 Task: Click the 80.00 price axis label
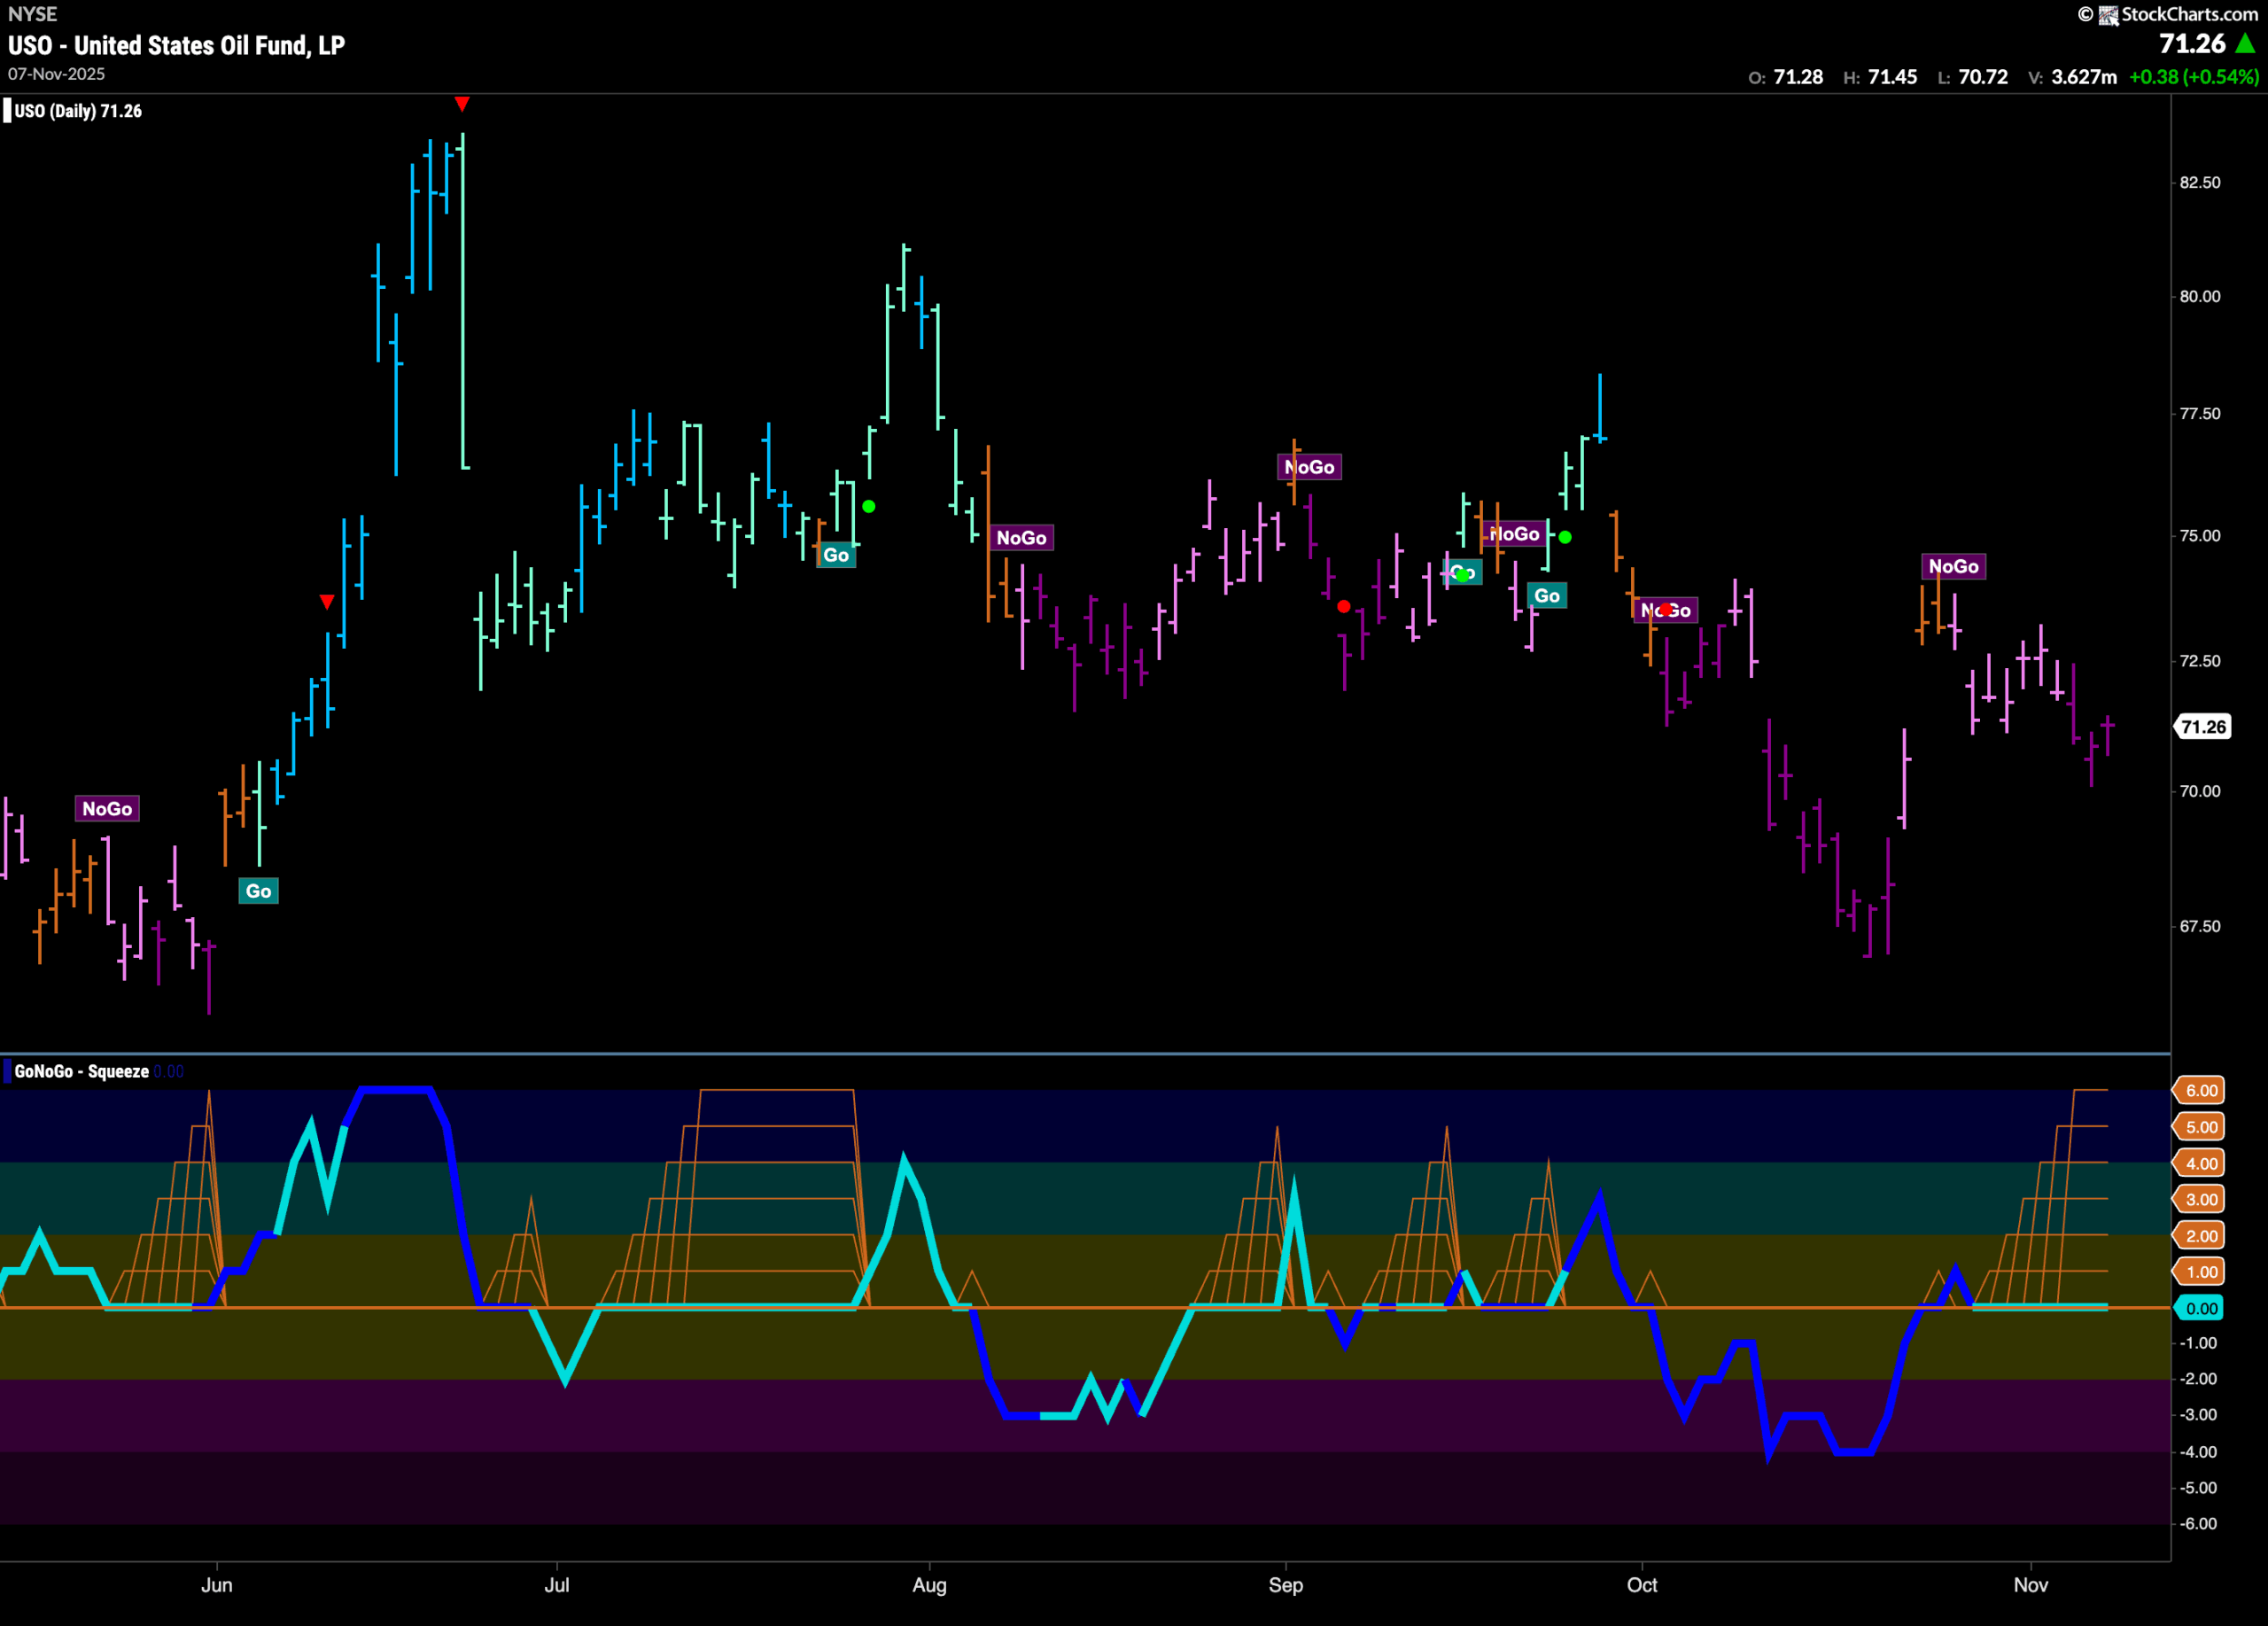[x=2200, y=297]
